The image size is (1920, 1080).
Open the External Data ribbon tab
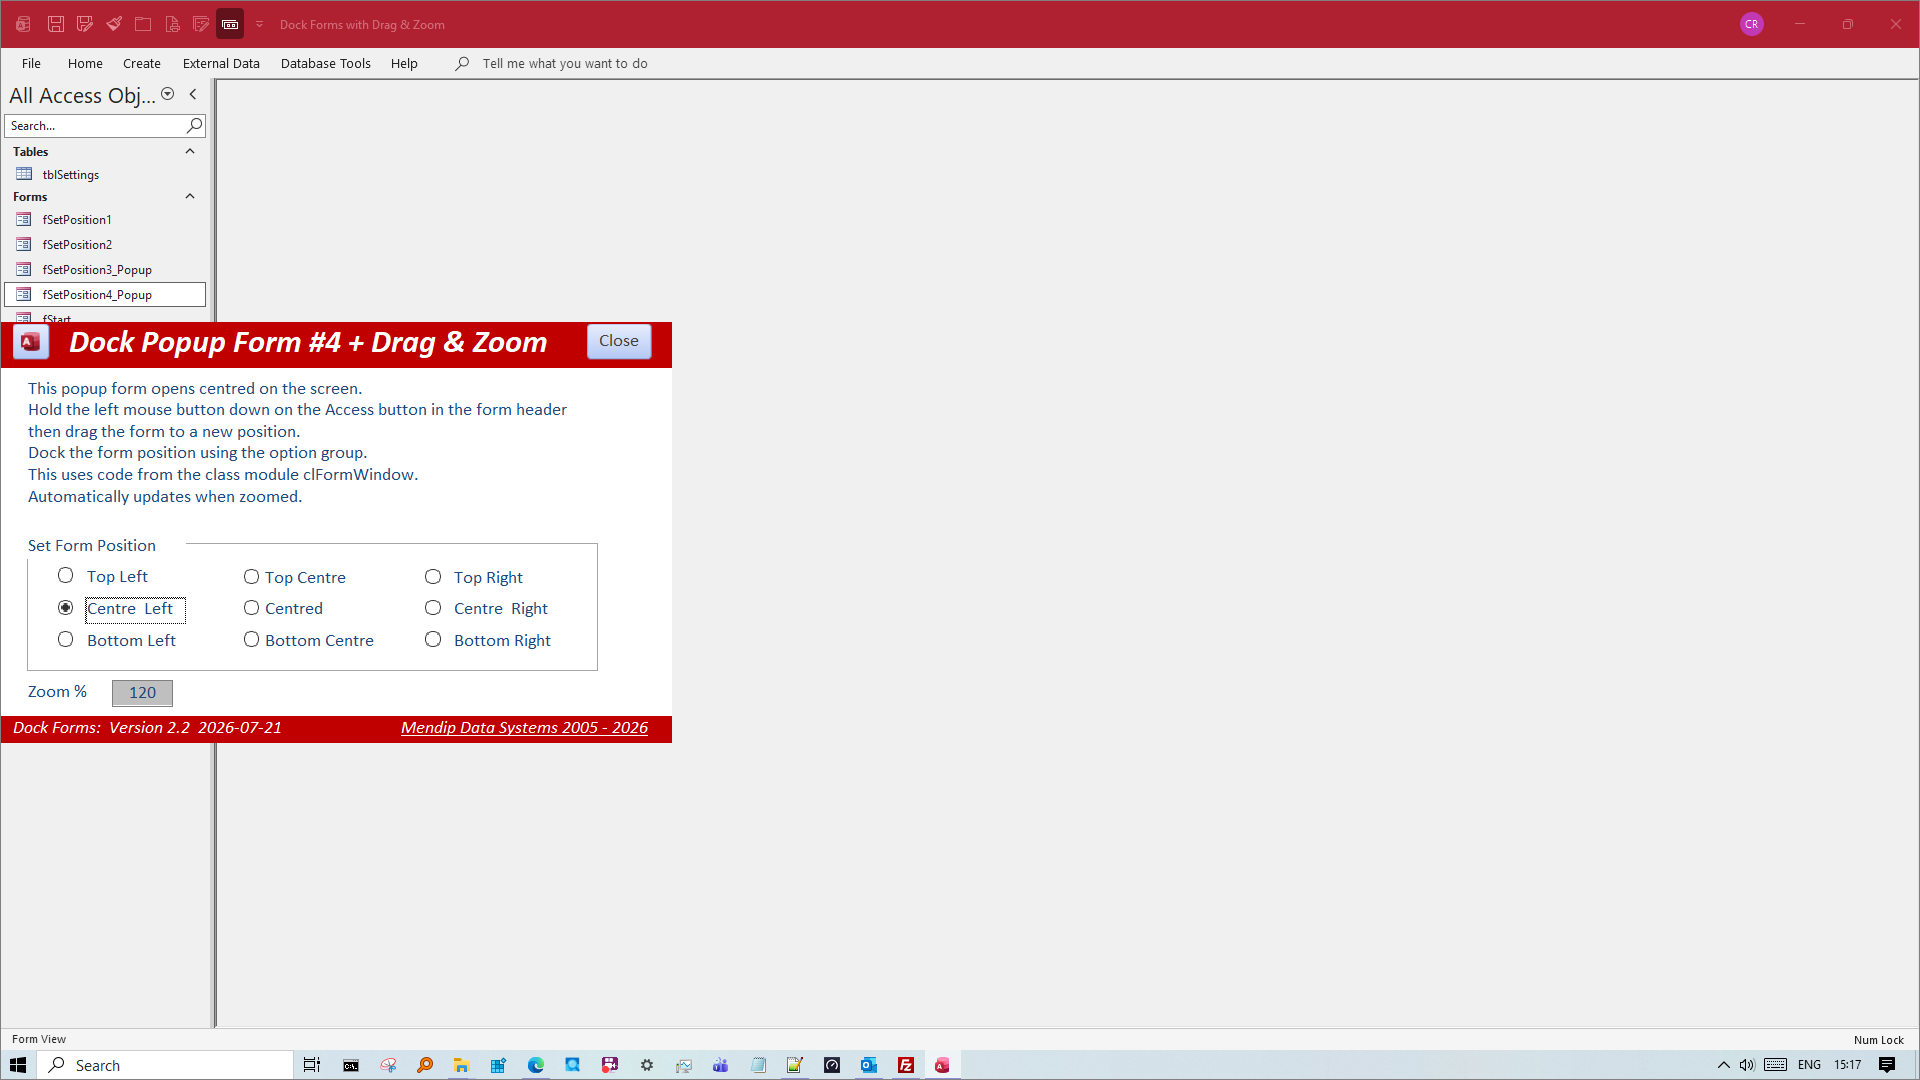click(221, 63)
